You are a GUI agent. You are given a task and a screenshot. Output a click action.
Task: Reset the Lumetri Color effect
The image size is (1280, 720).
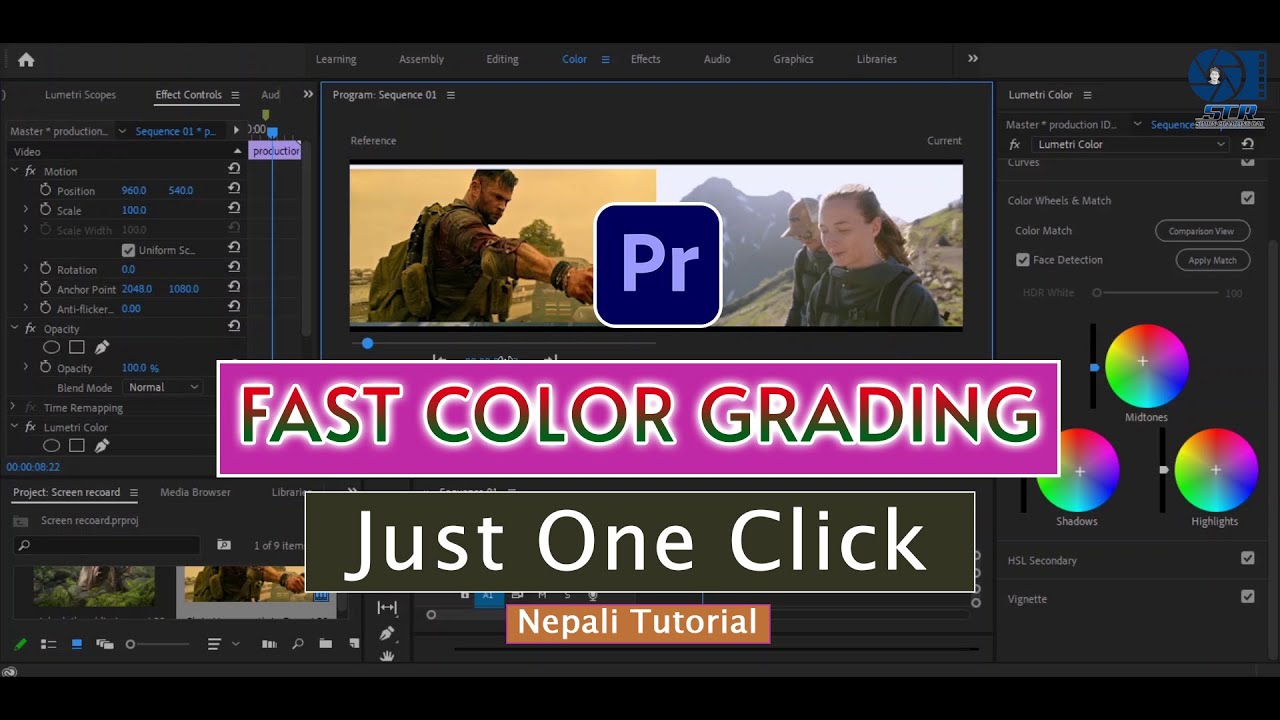[1247, 144]
